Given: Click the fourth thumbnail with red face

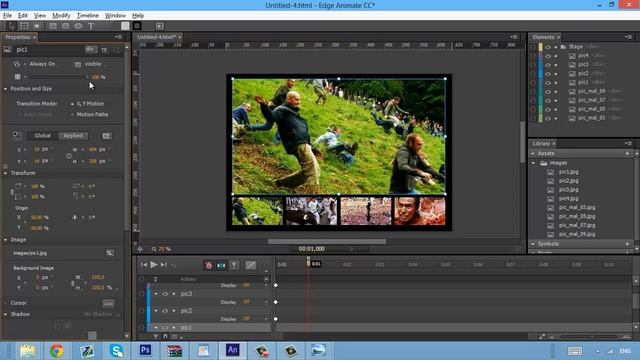Looking at the screenshot, I should pyautogui.click(x=420, y=211).
